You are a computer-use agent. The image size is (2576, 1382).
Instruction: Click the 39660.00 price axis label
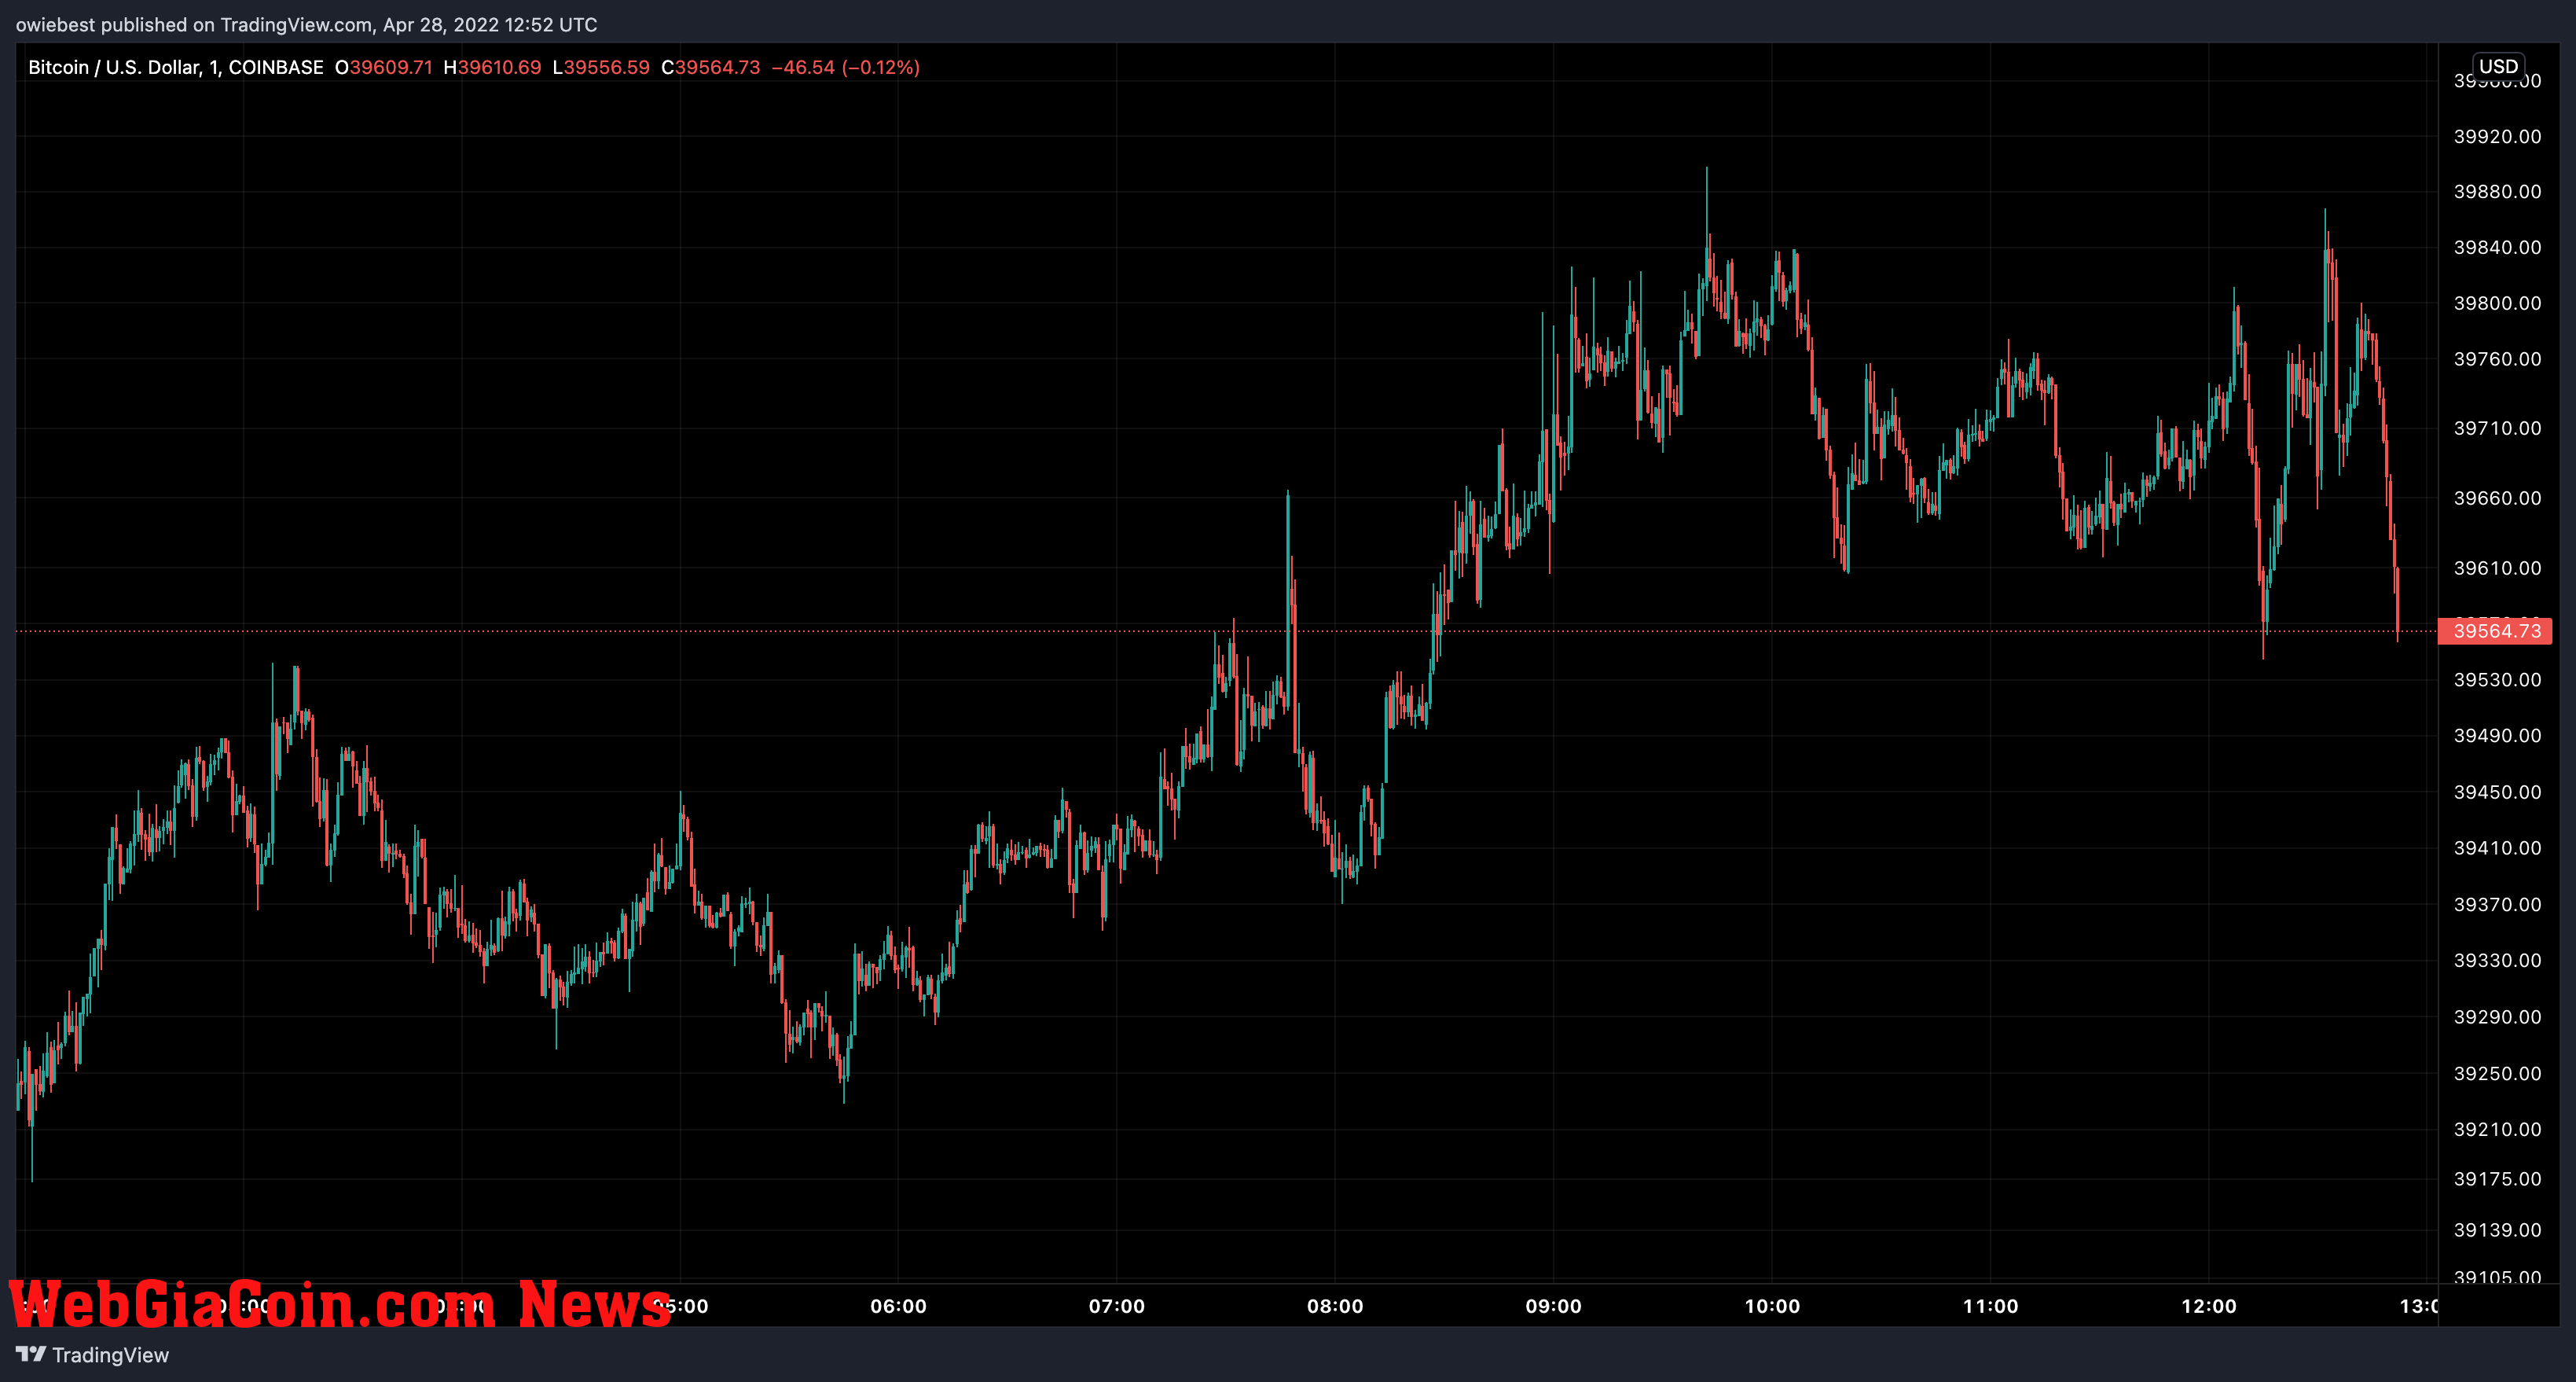(x=2497, y=498)
